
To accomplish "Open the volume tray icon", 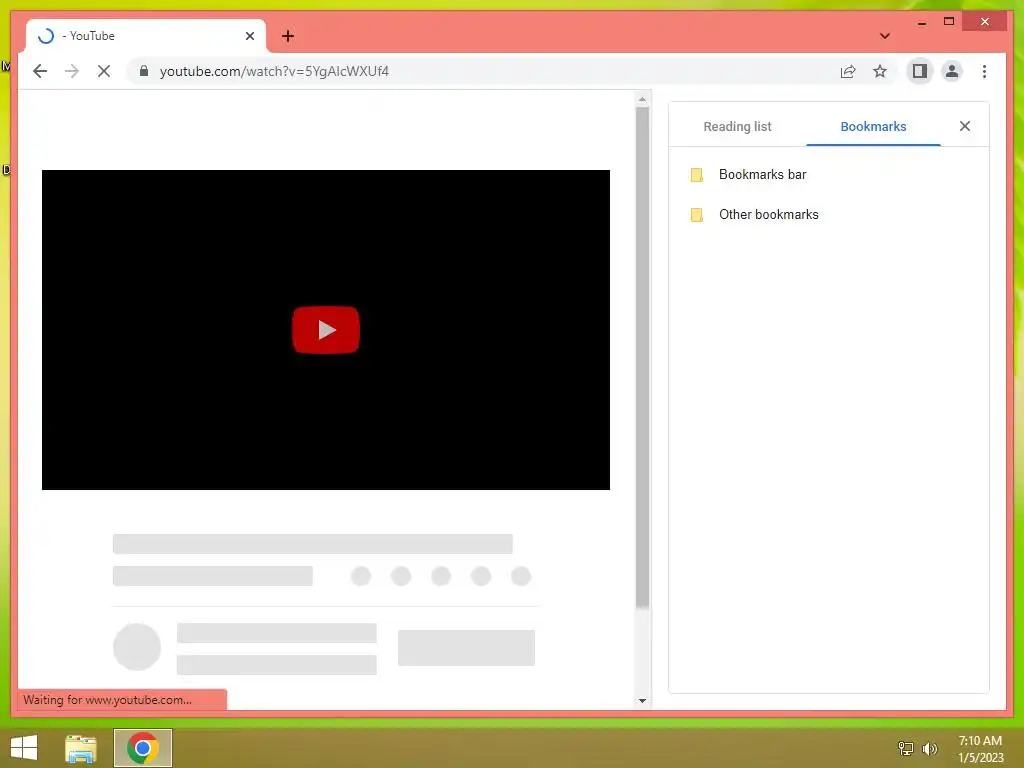I will pyautogui.click(x=929, y=748).
